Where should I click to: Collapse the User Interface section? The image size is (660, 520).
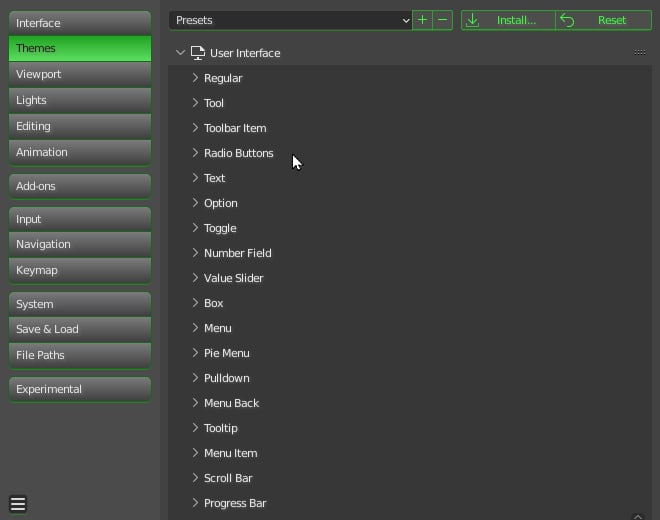180,53
